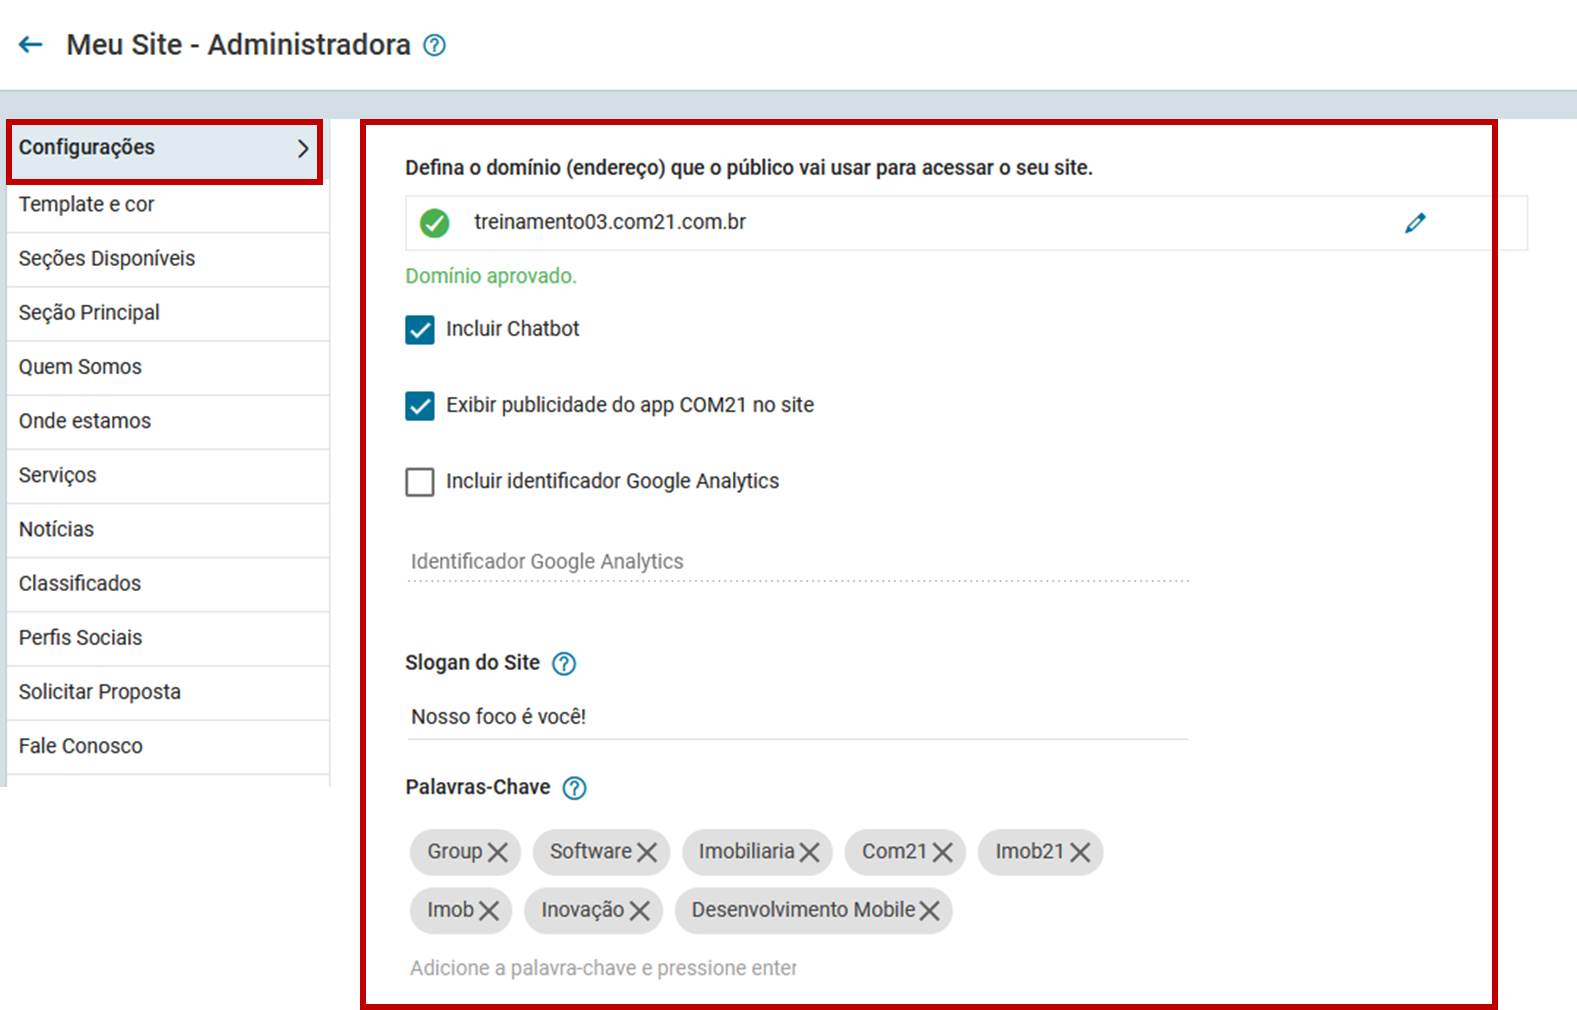Select Seção Principal in sidebar
This screenshot has height=1010, width=1577.
click(x=168, y=313)
